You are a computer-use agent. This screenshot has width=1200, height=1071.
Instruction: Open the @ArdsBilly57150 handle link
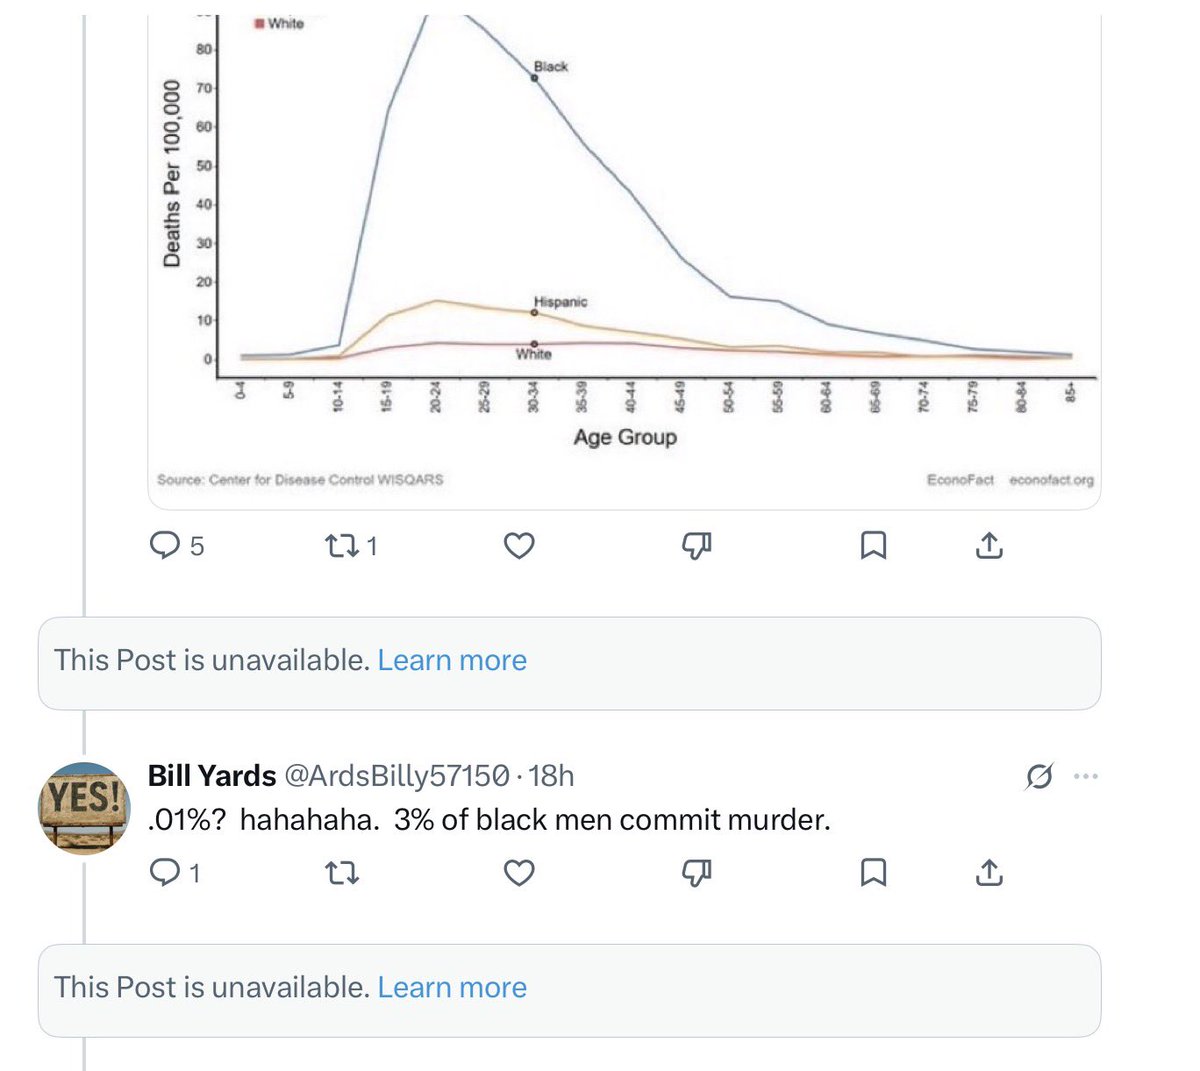click(x=397, y=776)
